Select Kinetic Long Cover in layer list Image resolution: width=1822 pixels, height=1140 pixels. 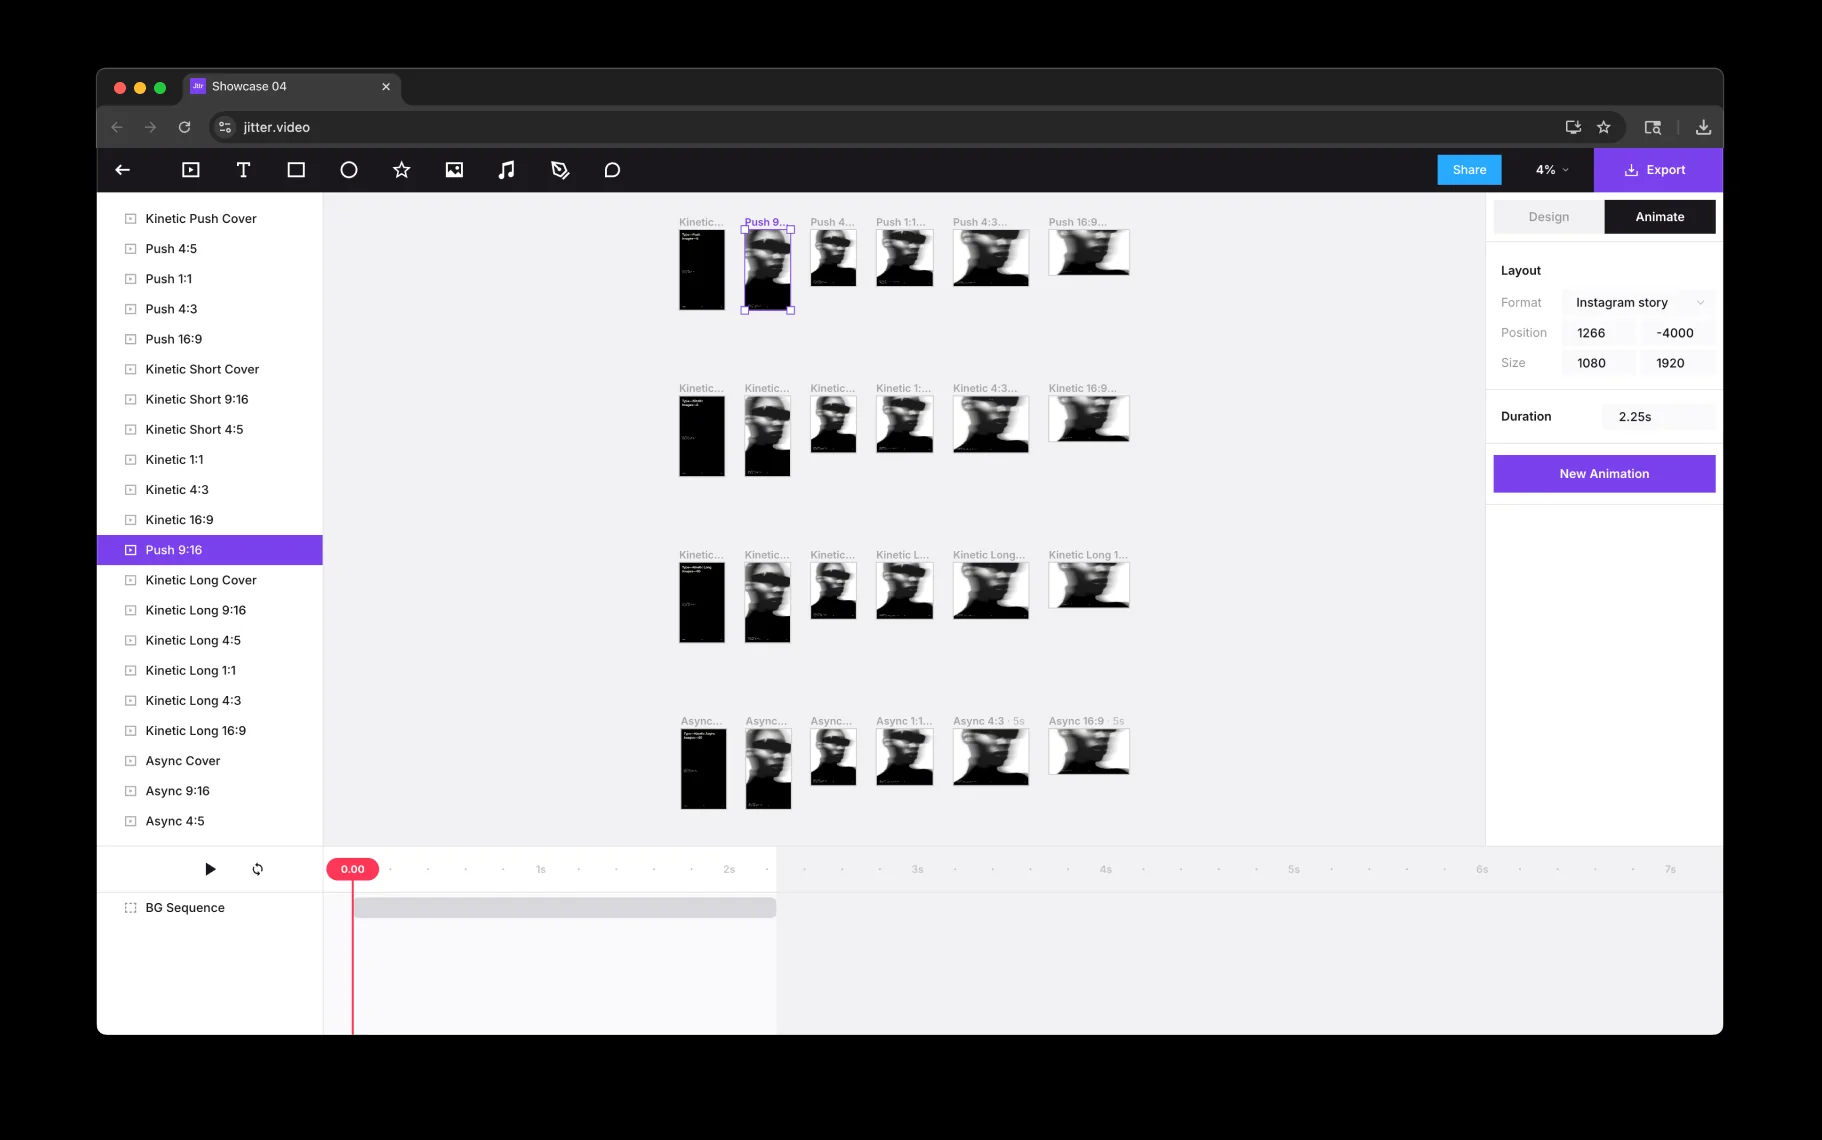[x=201, y=580]
